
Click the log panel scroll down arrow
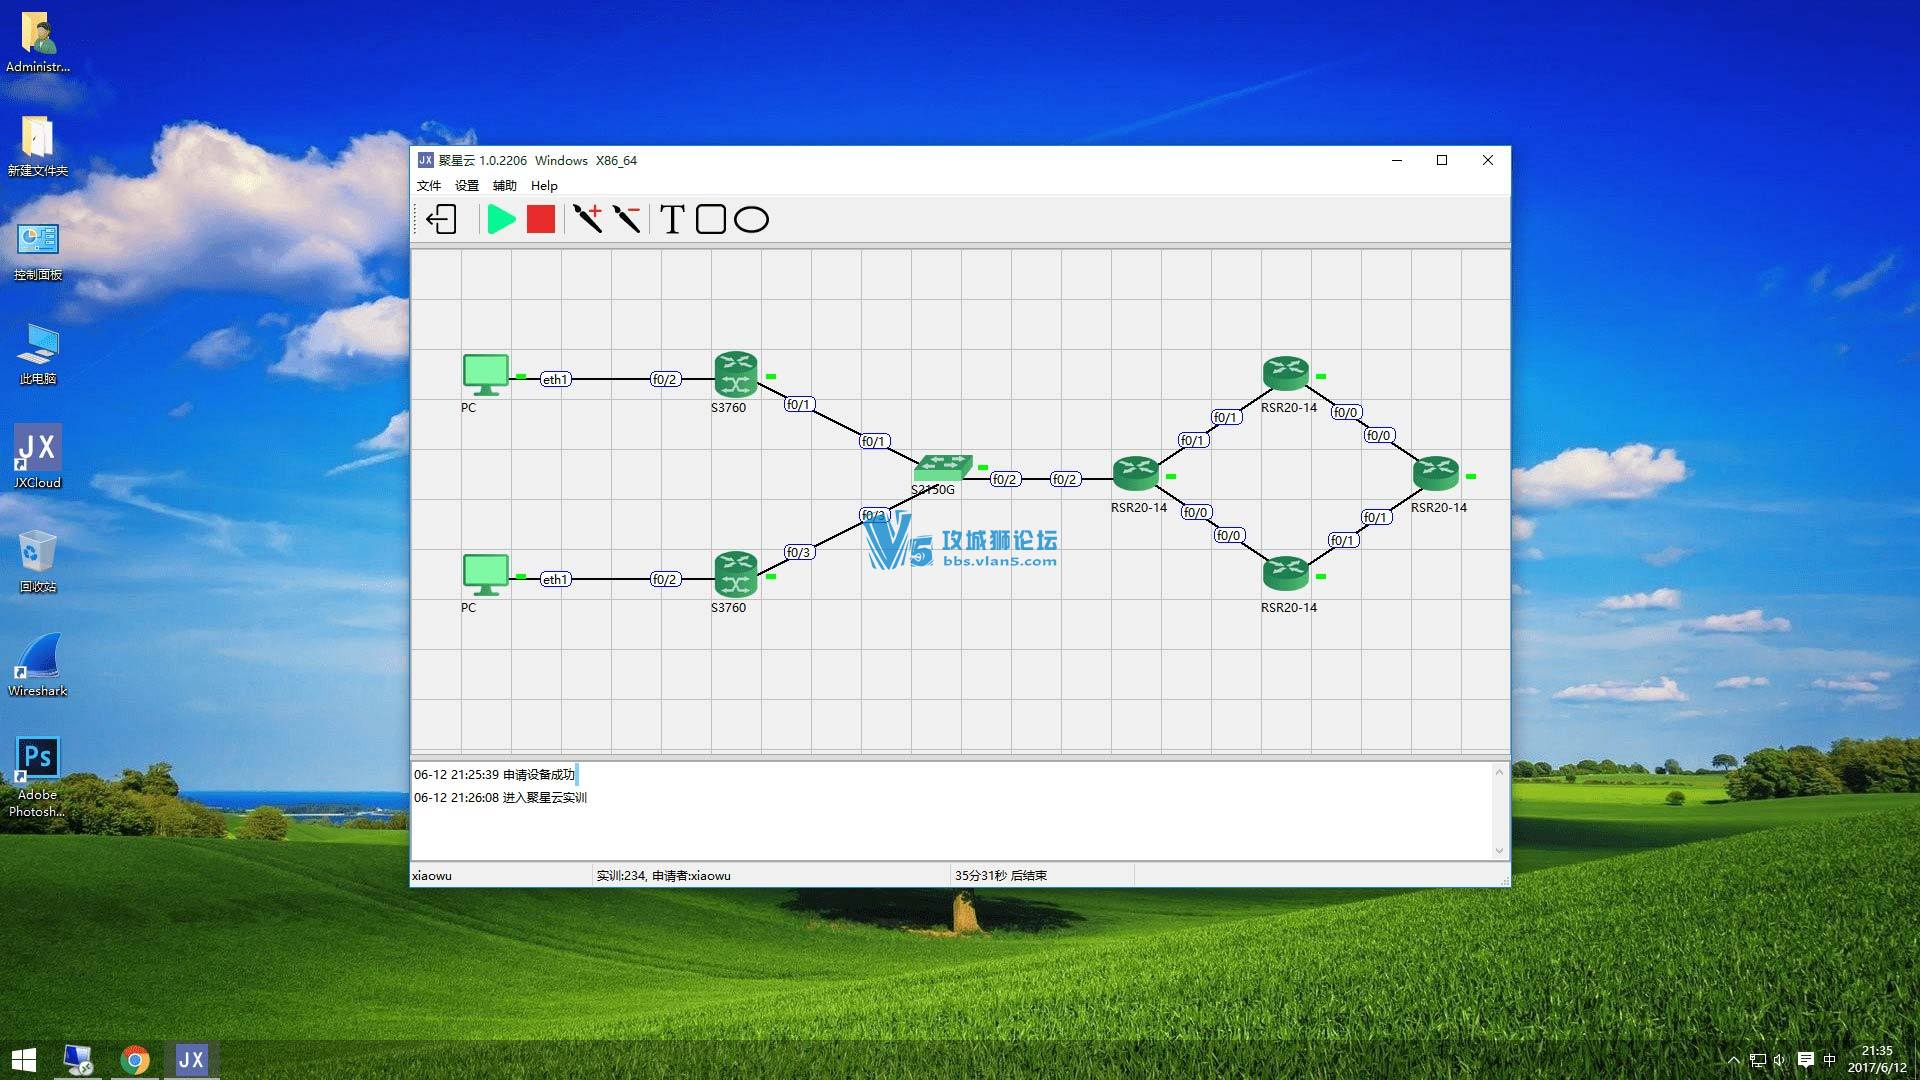[x=1499, y=850]
